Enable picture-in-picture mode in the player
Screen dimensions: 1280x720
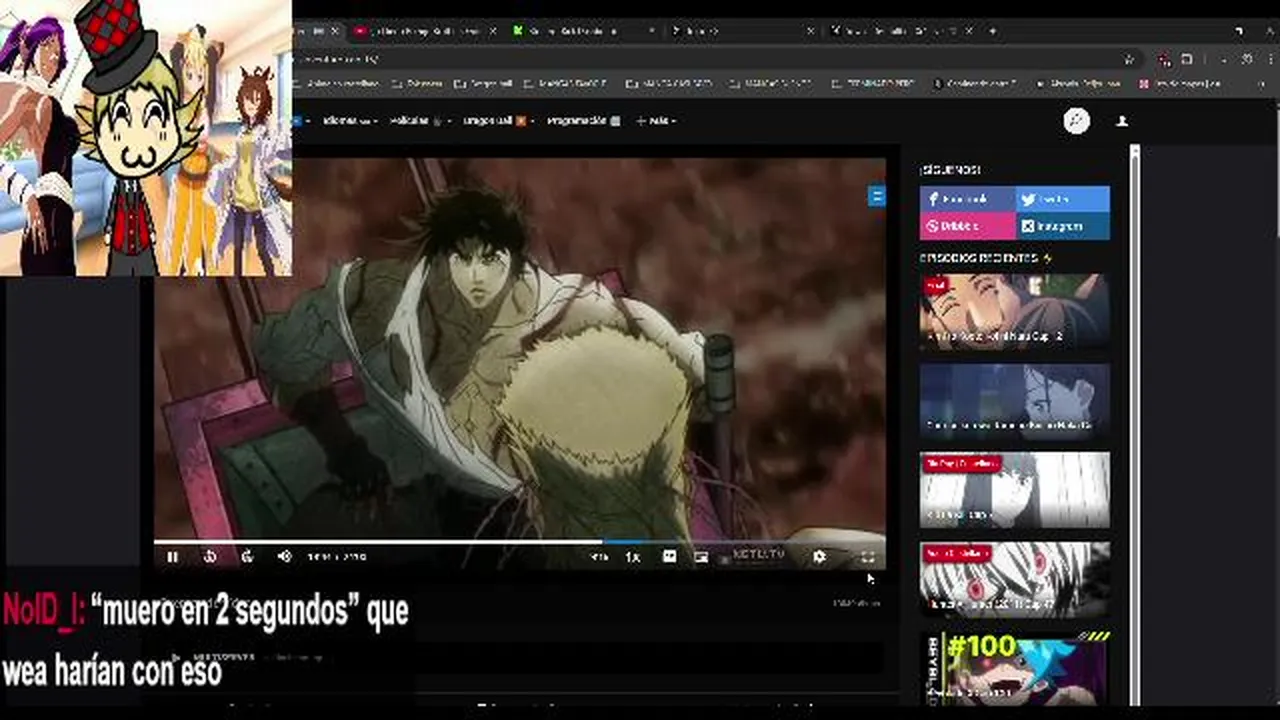point(701,557)
